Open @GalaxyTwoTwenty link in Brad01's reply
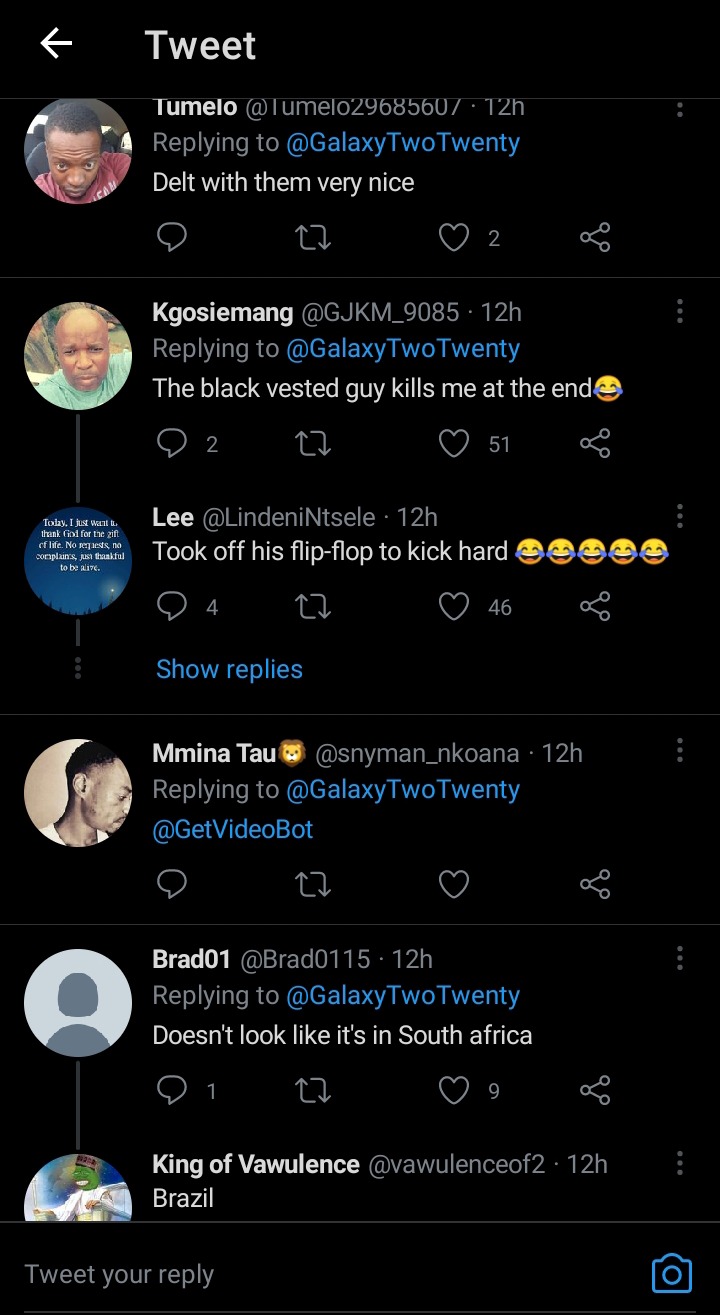720x1315 pixels. click(x=403, y=996)
